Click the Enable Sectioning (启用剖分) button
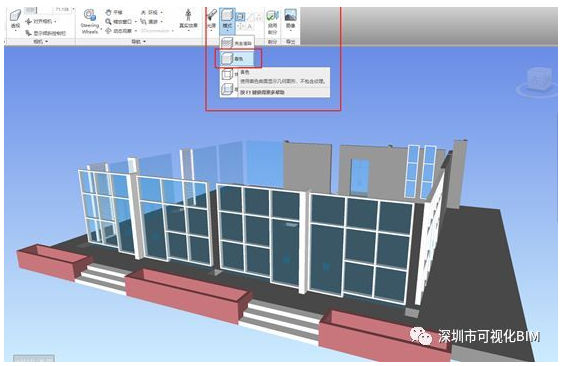This screenshot has width=563, height=366. [273, 22]
